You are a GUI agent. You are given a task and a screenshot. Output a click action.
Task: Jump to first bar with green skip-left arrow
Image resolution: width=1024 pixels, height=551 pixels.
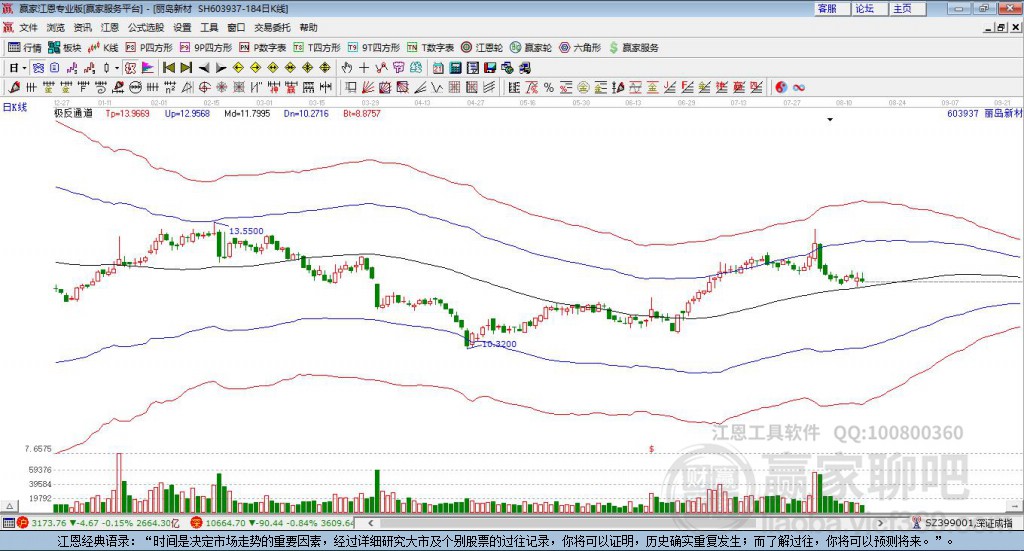168,68
